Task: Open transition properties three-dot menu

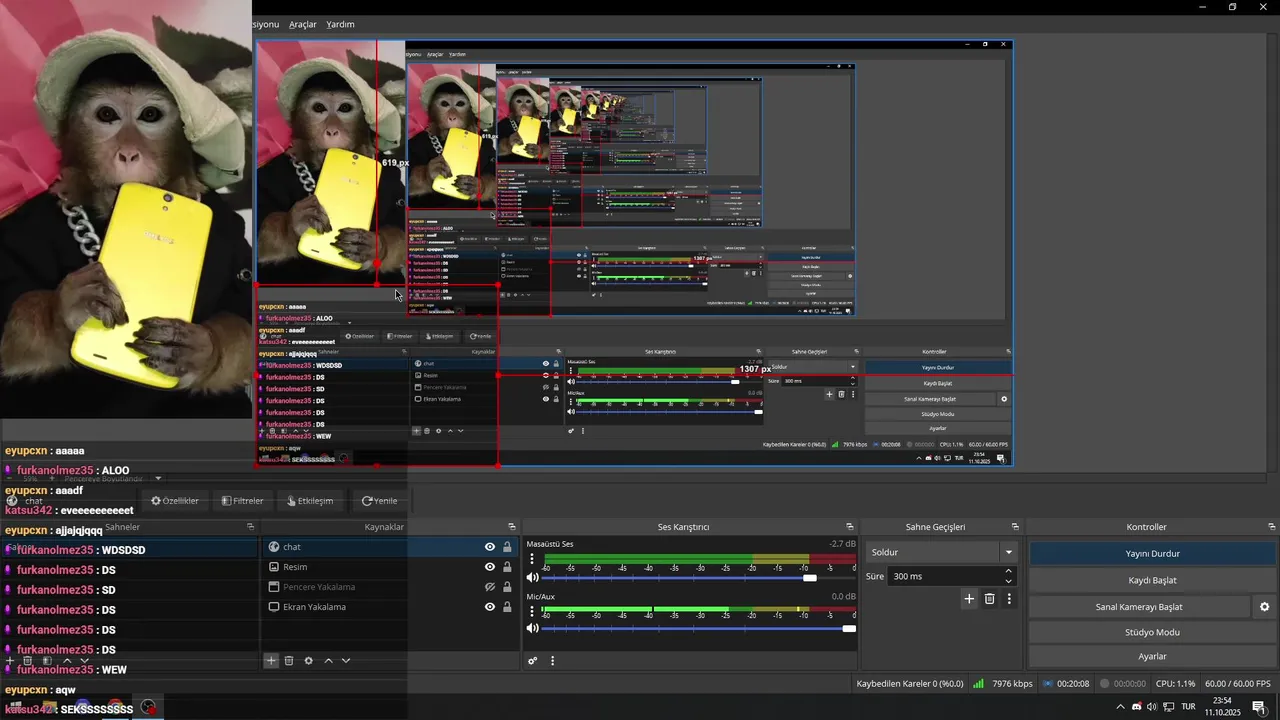Action: (1009, 599)
